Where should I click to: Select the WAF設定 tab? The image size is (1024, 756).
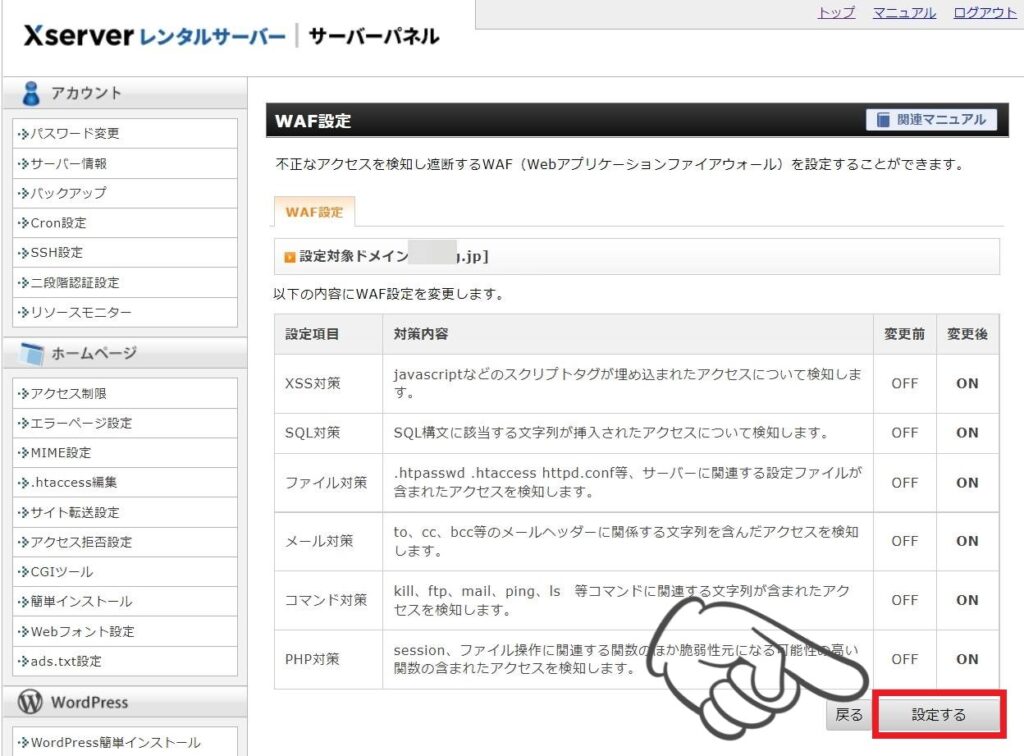313,212
